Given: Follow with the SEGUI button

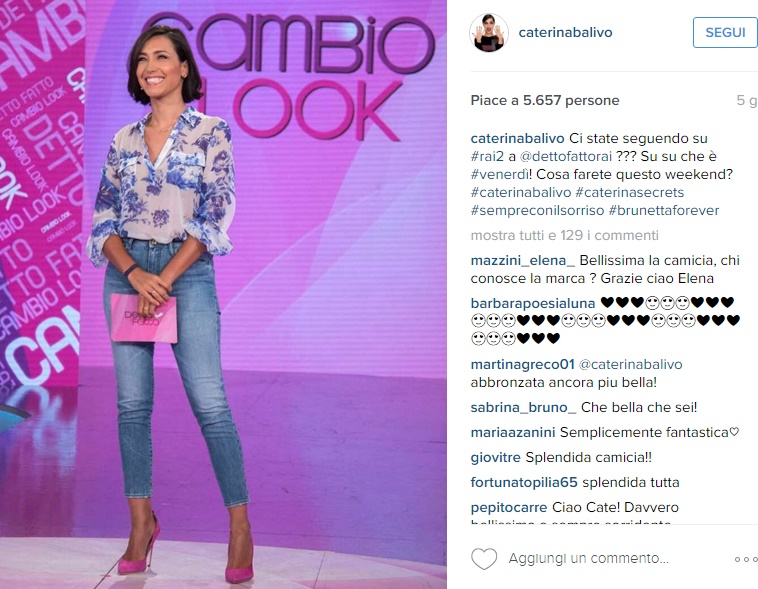Looking at the screenshot, I should coord(725,32).
